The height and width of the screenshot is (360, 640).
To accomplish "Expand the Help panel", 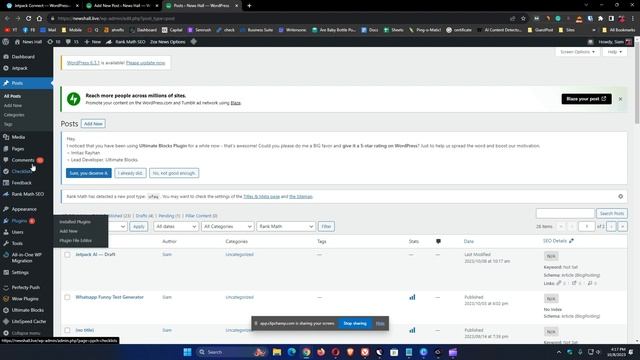I will tap(614, 52).
